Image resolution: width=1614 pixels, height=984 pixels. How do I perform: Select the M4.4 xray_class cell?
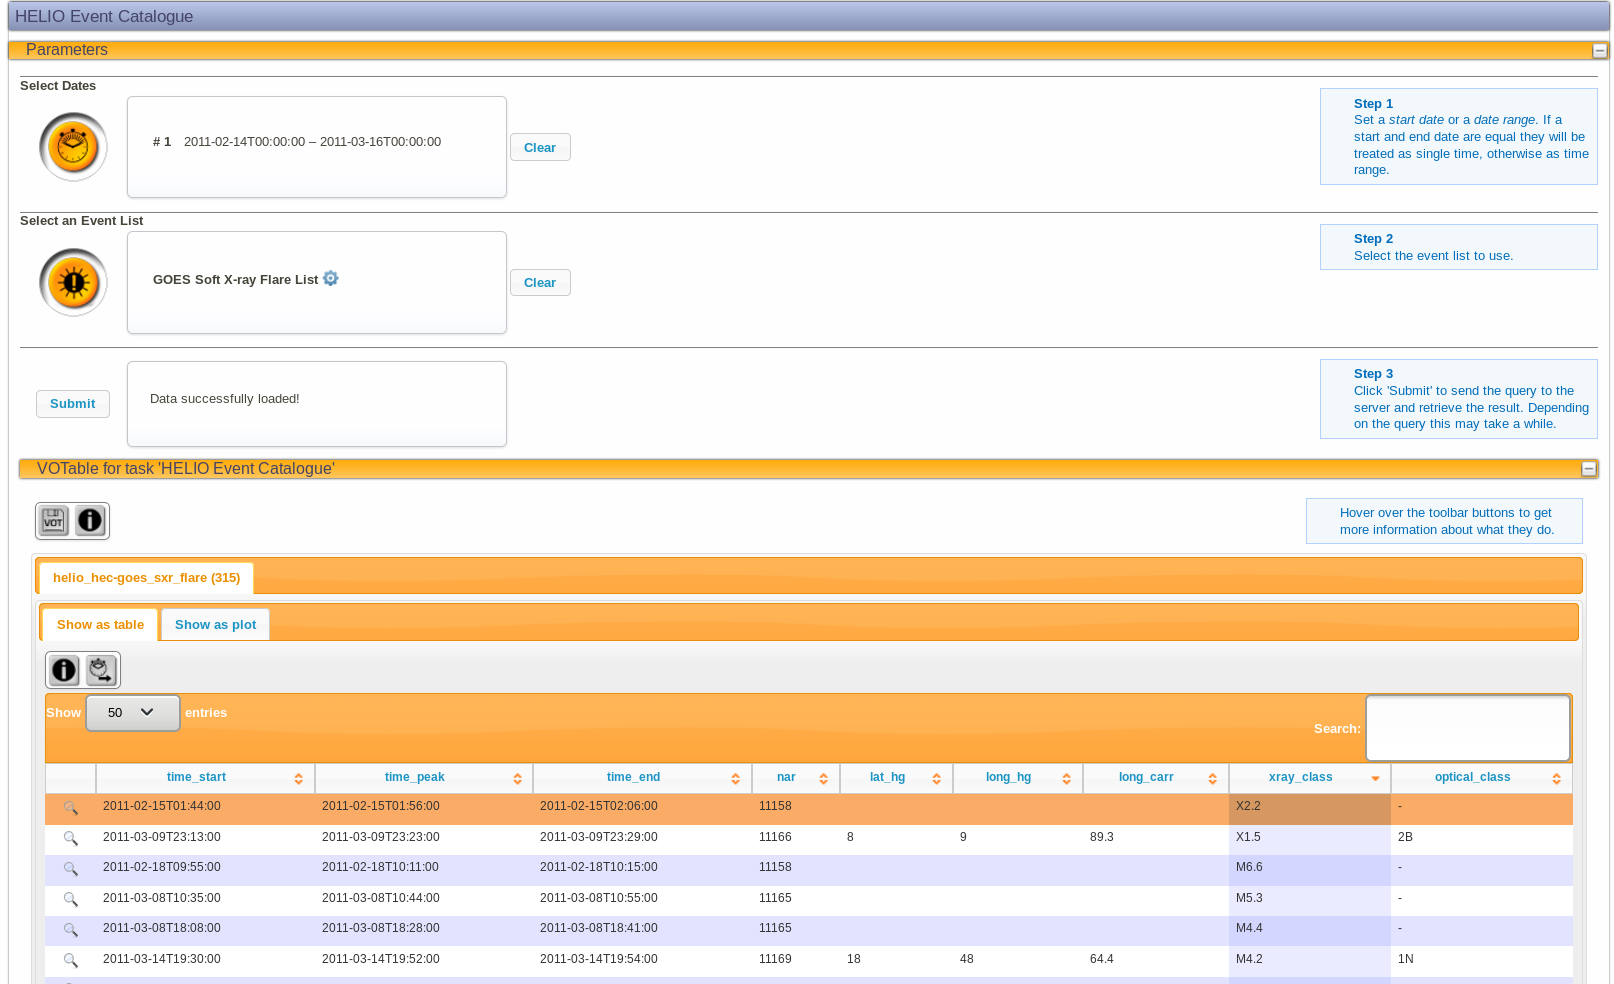(x=1310, y=929)
